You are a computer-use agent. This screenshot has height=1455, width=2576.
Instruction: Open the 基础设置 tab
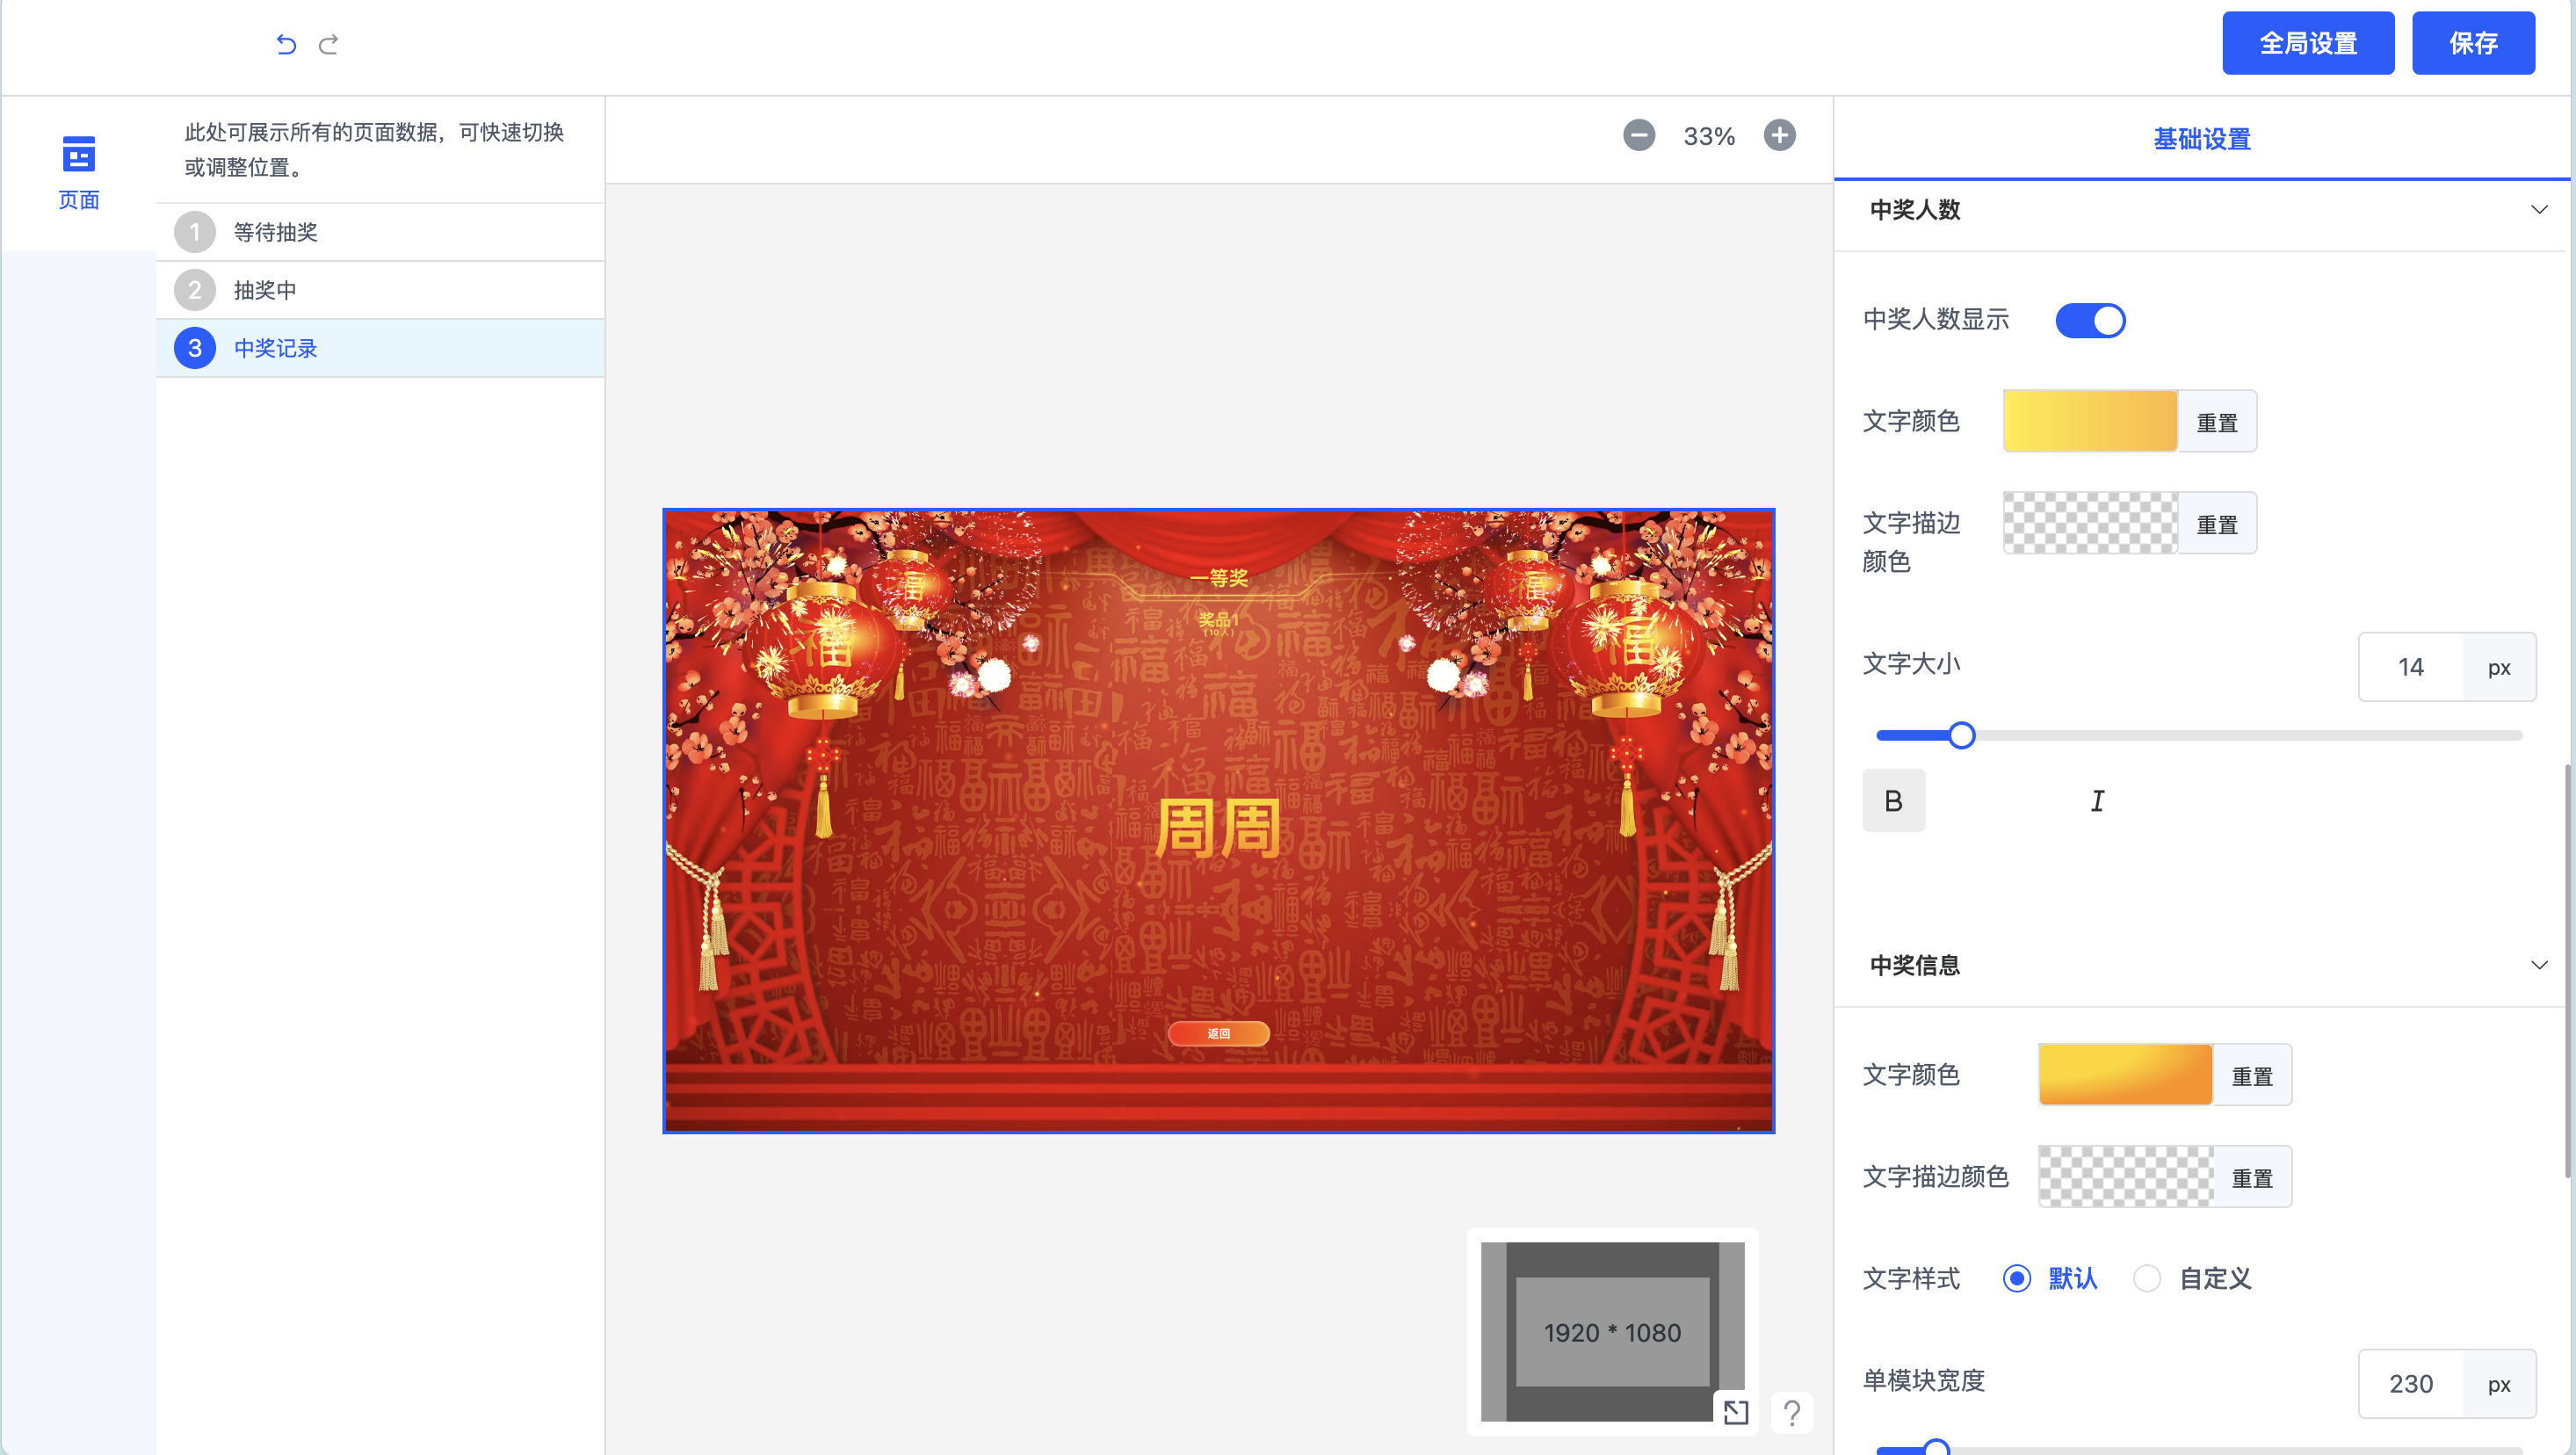pyautogui.click(x=2201, y=139)
